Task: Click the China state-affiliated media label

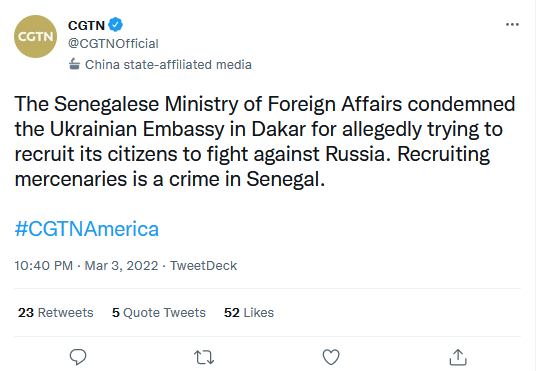Action: pyautogui.click(x=168, y=65)
